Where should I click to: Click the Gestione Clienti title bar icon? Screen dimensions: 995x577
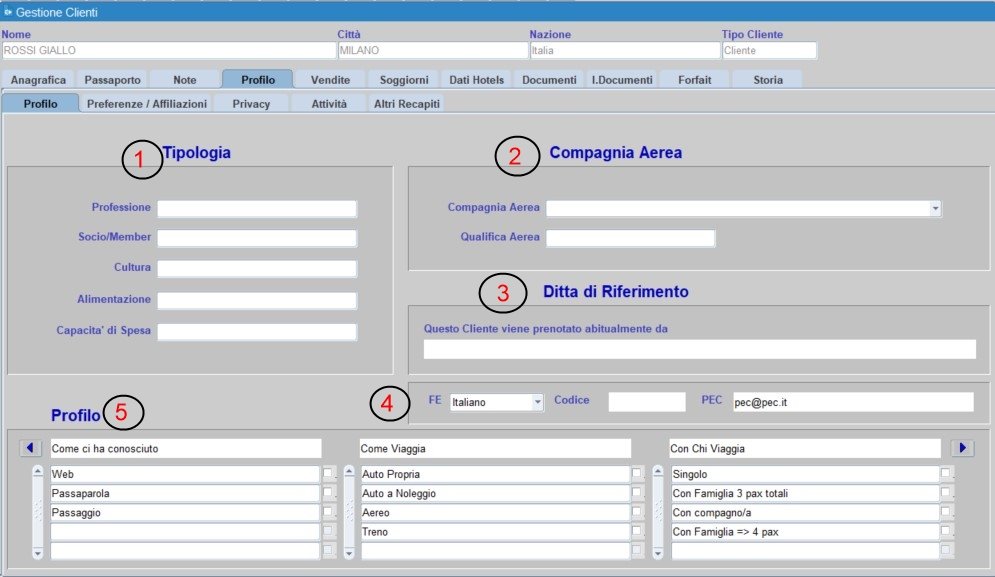pyautogui.click(x=10, y=12)
